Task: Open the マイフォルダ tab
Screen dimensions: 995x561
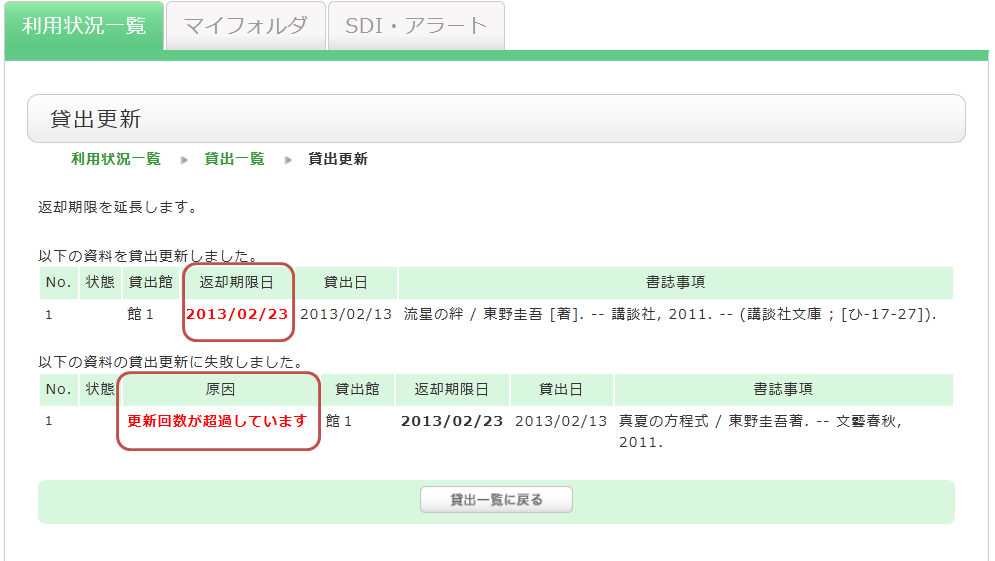Action: click(245, 26)
